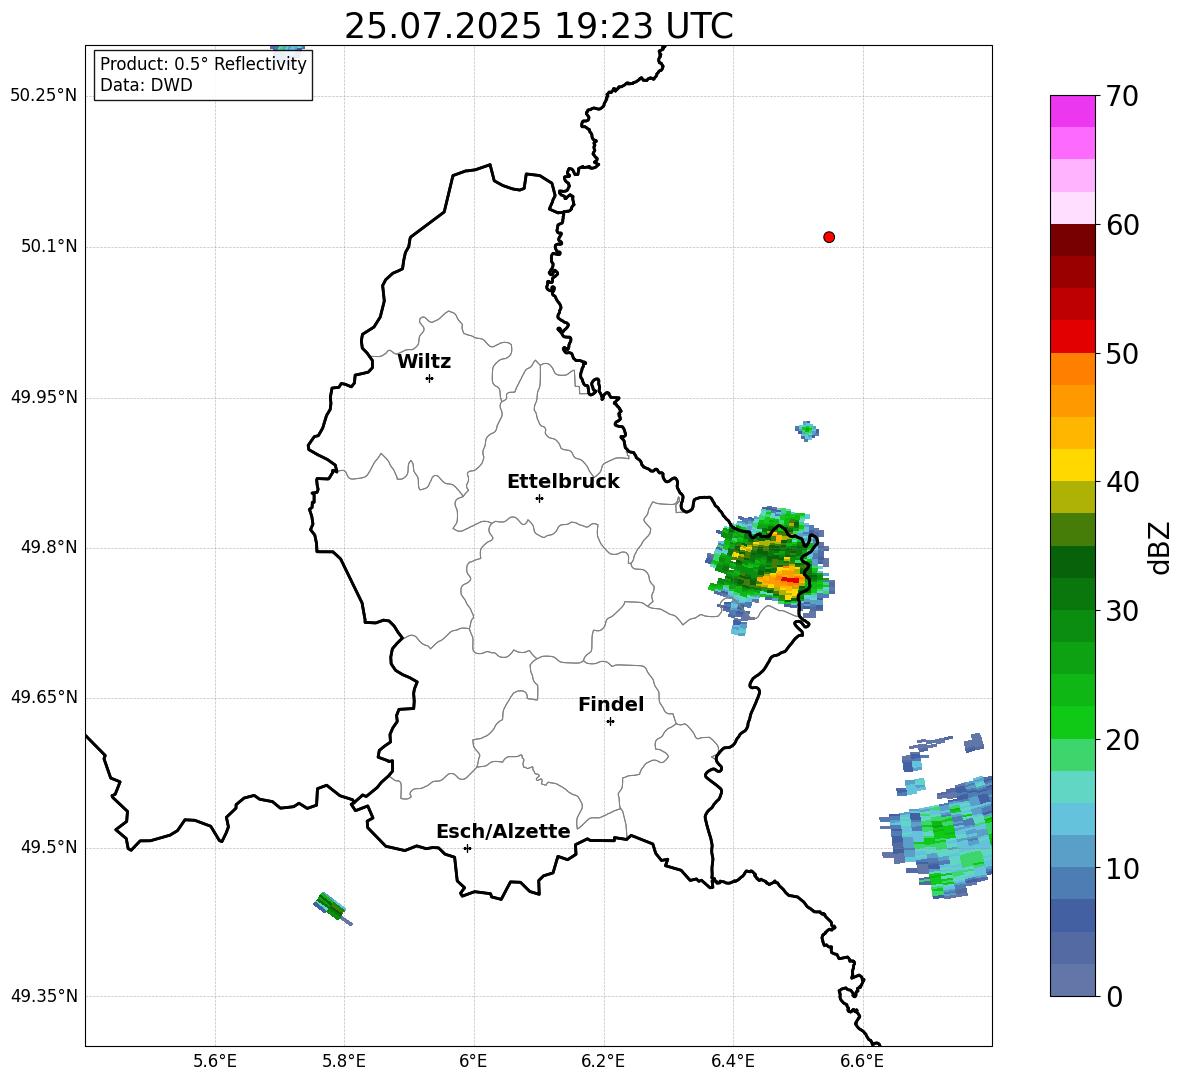Viewport: 1184px width, 1081px height.
Task: Click the longitude label '6°E'
Action: pyautogui.click(x=473, y=1061)
